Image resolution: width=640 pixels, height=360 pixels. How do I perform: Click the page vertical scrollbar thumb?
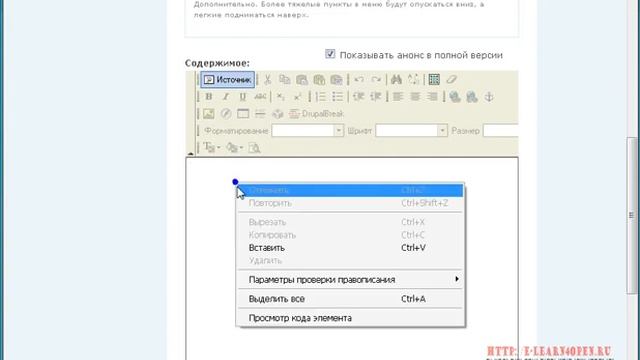pyautogui.click(x=632, y=216)
